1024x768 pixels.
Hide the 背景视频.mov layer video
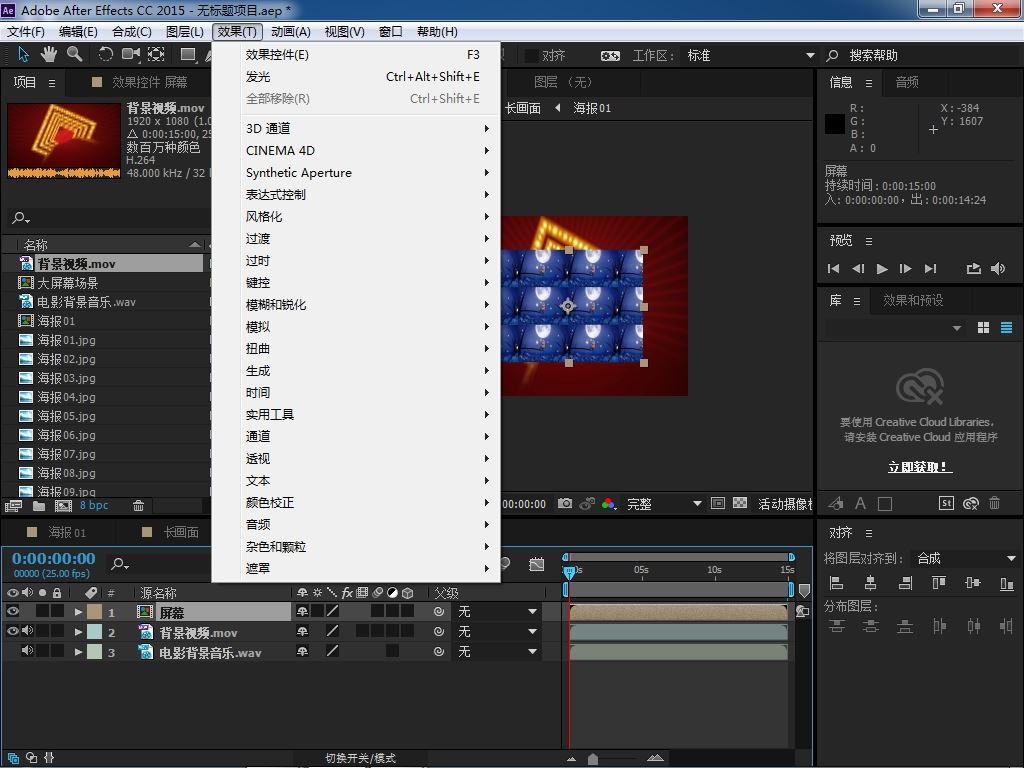click(x=12, y=631)
